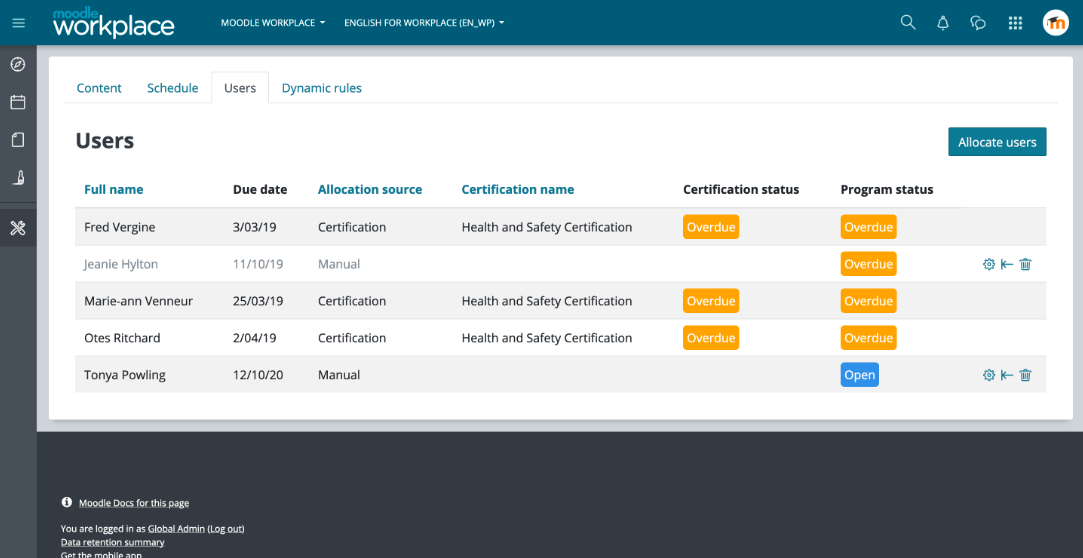Expand the MOODLE WORKPLACE dropdown
This screenshot has height=558, width=1083.
click(273, 23)
